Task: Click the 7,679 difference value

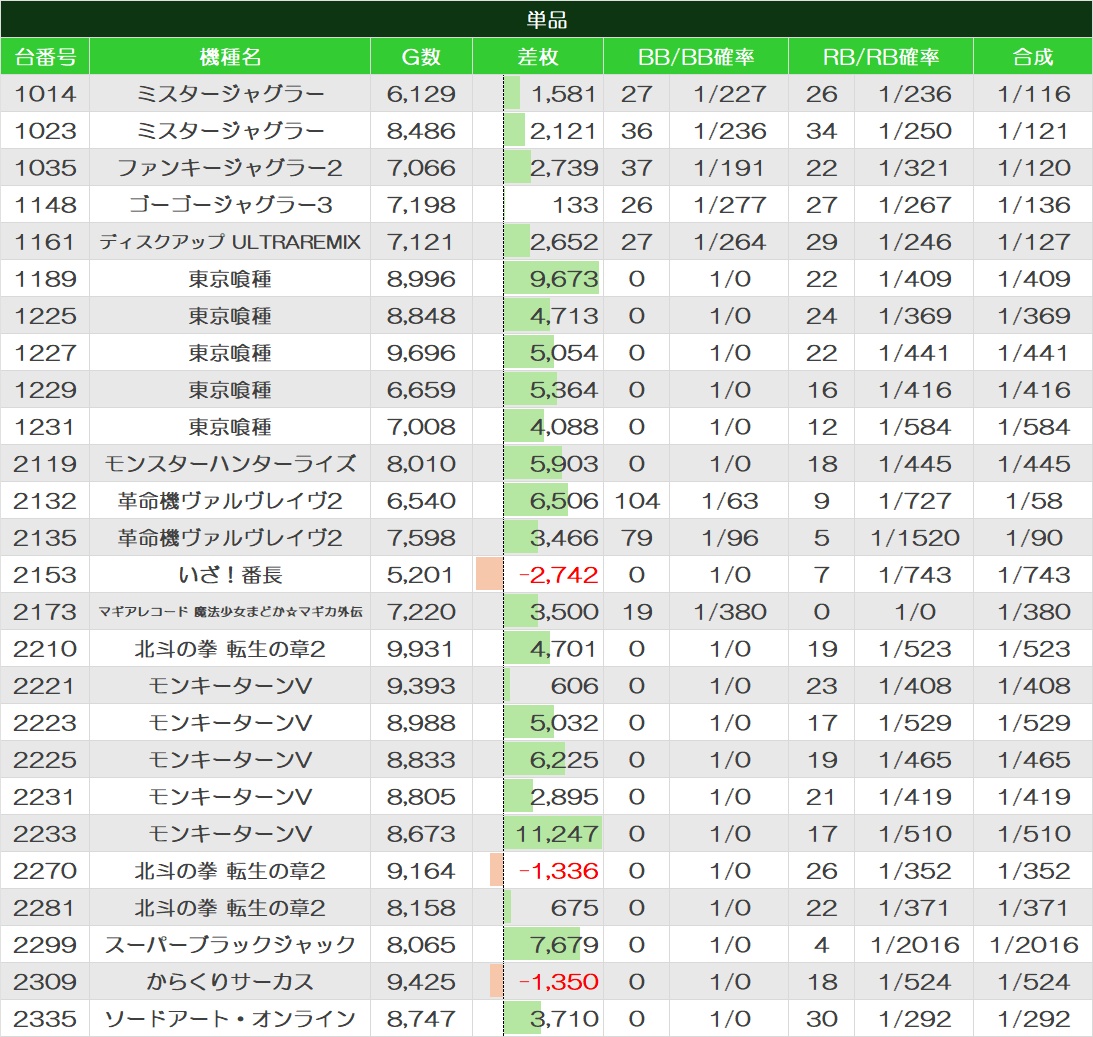Action: click(563, 944)
